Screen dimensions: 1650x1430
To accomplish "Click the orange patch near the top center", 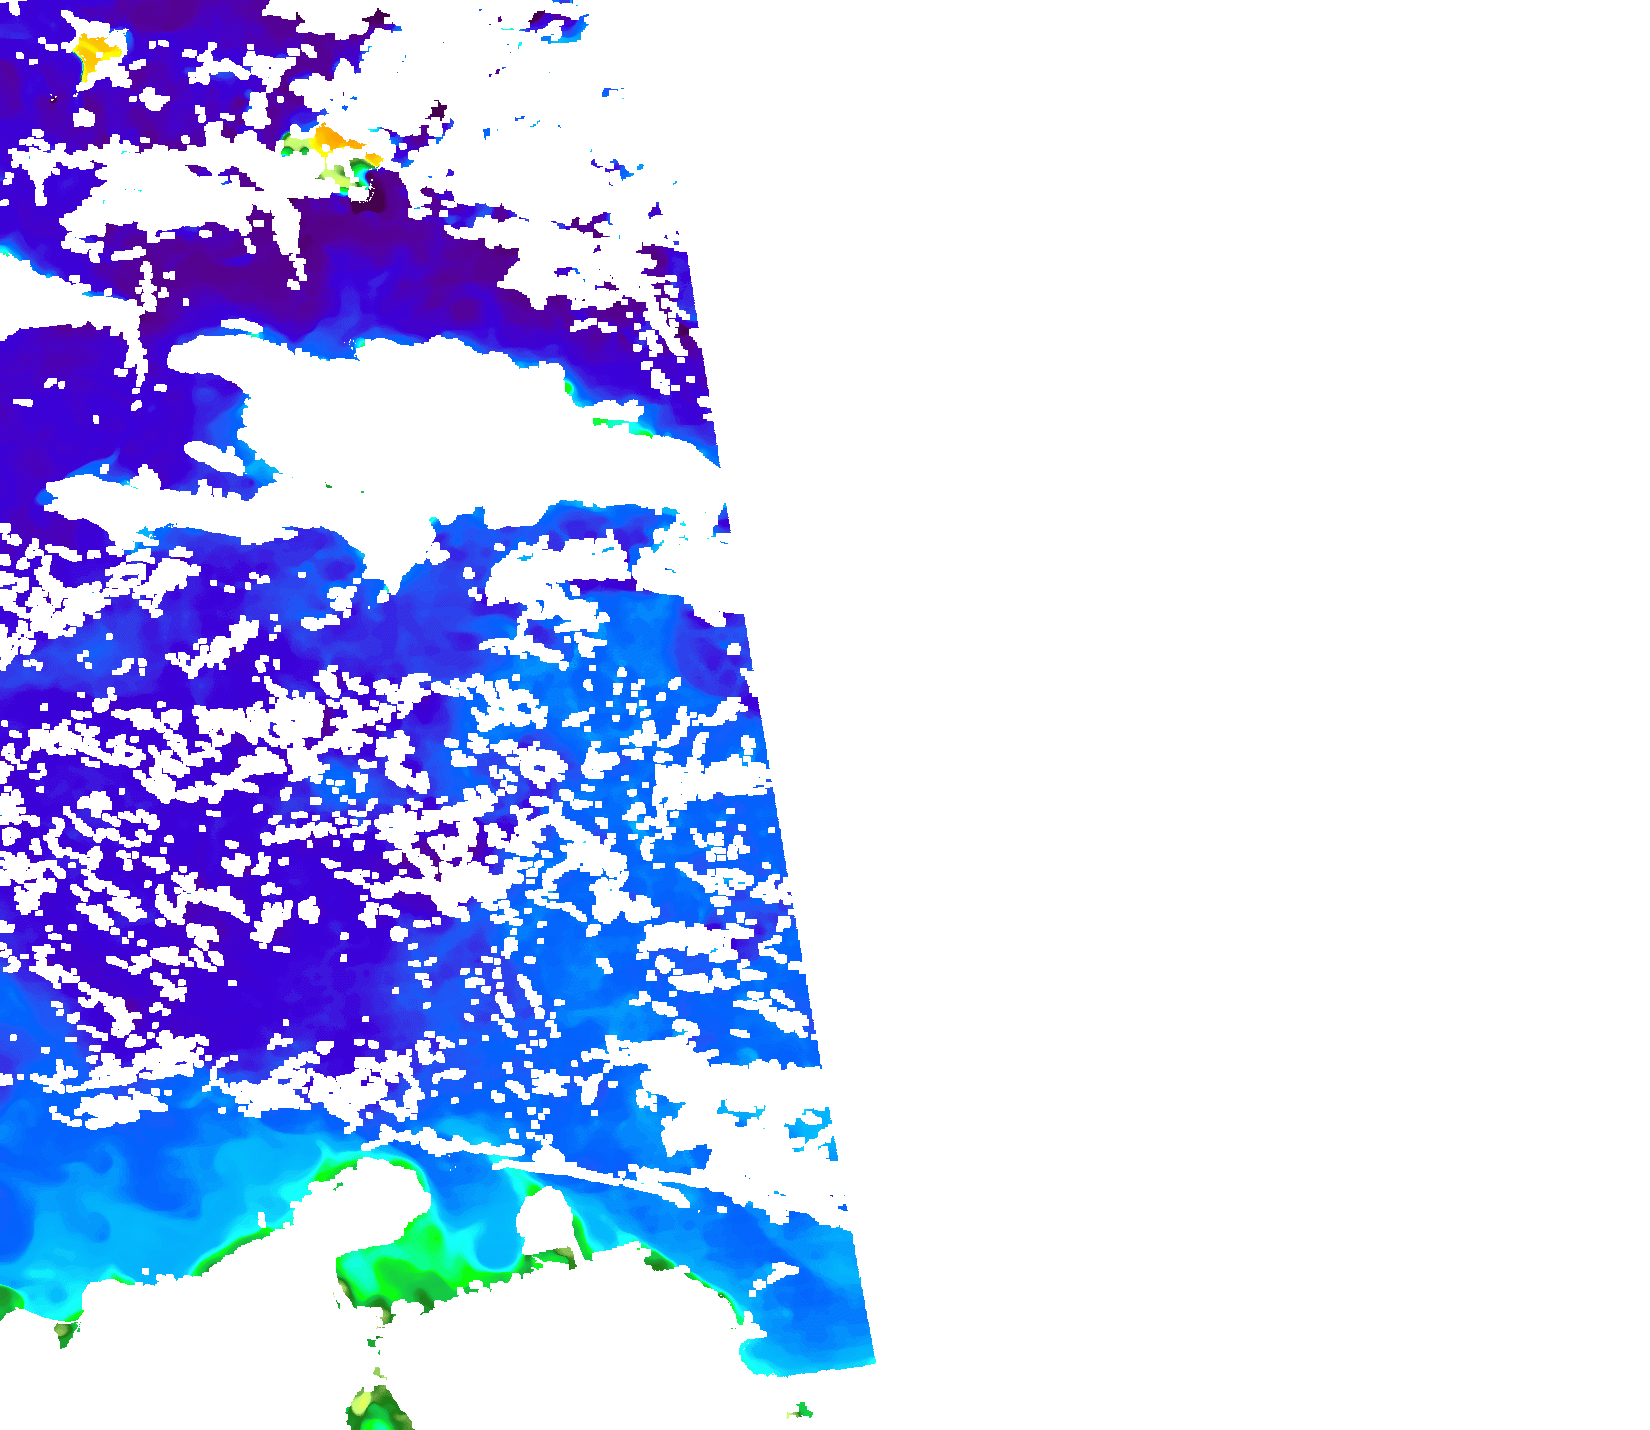I will click(330, 138).
